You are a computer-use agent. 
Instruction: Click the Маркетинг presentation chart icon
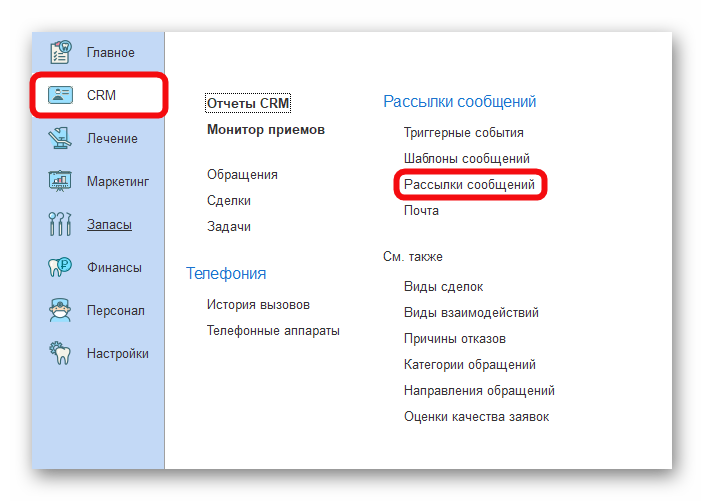coord(60,181)
